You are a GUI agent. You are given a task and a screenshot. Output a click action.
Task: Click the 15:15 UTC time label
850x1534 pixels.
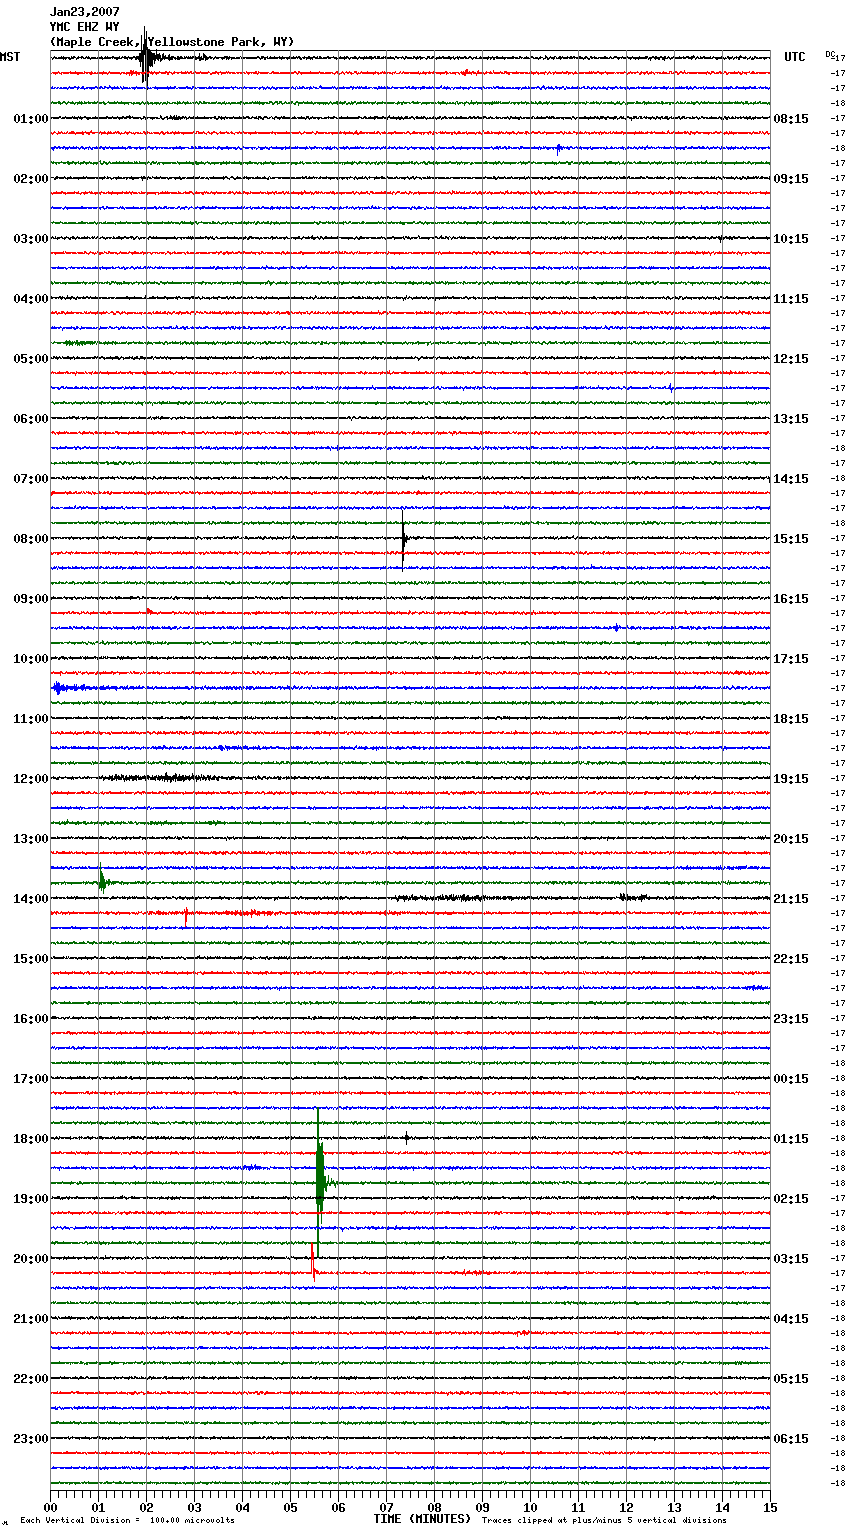[791, 539]
